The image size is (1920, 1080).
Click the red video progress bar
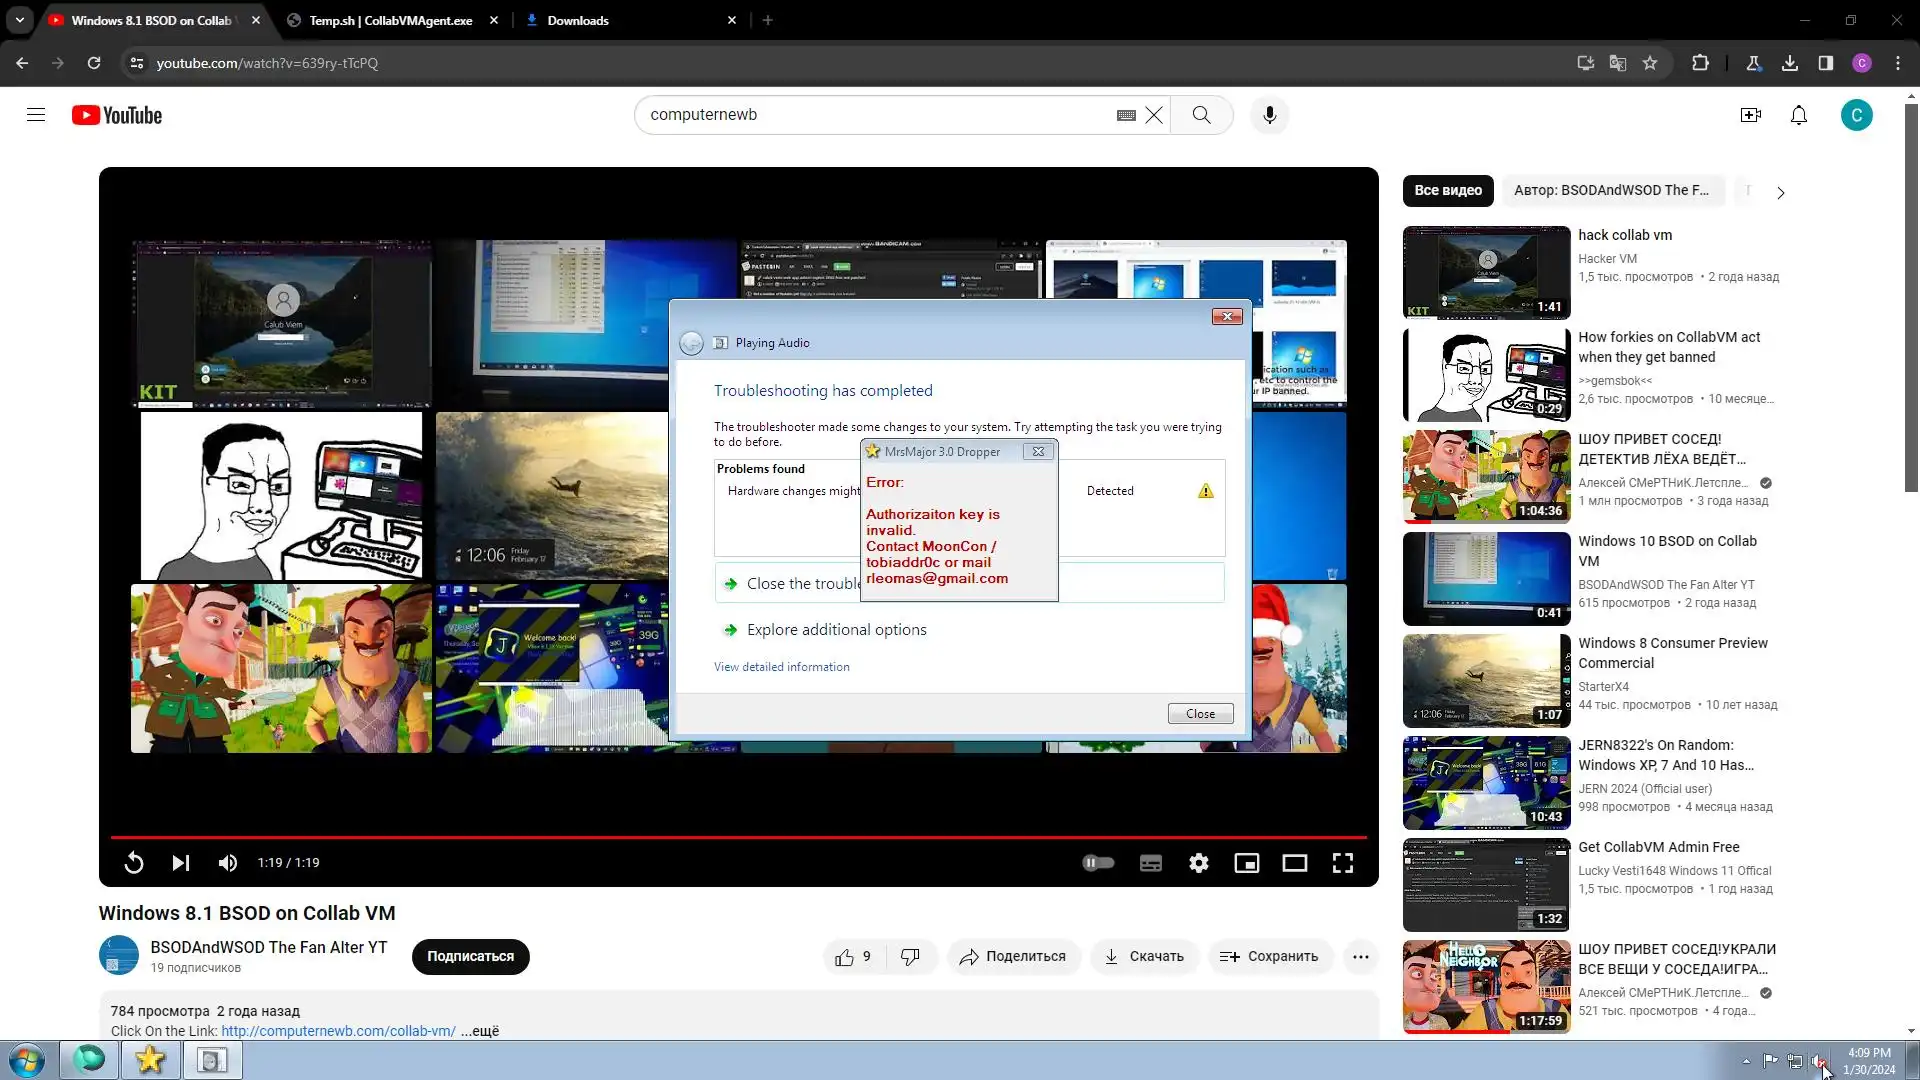pyautogui.click(x=738, y=837)
